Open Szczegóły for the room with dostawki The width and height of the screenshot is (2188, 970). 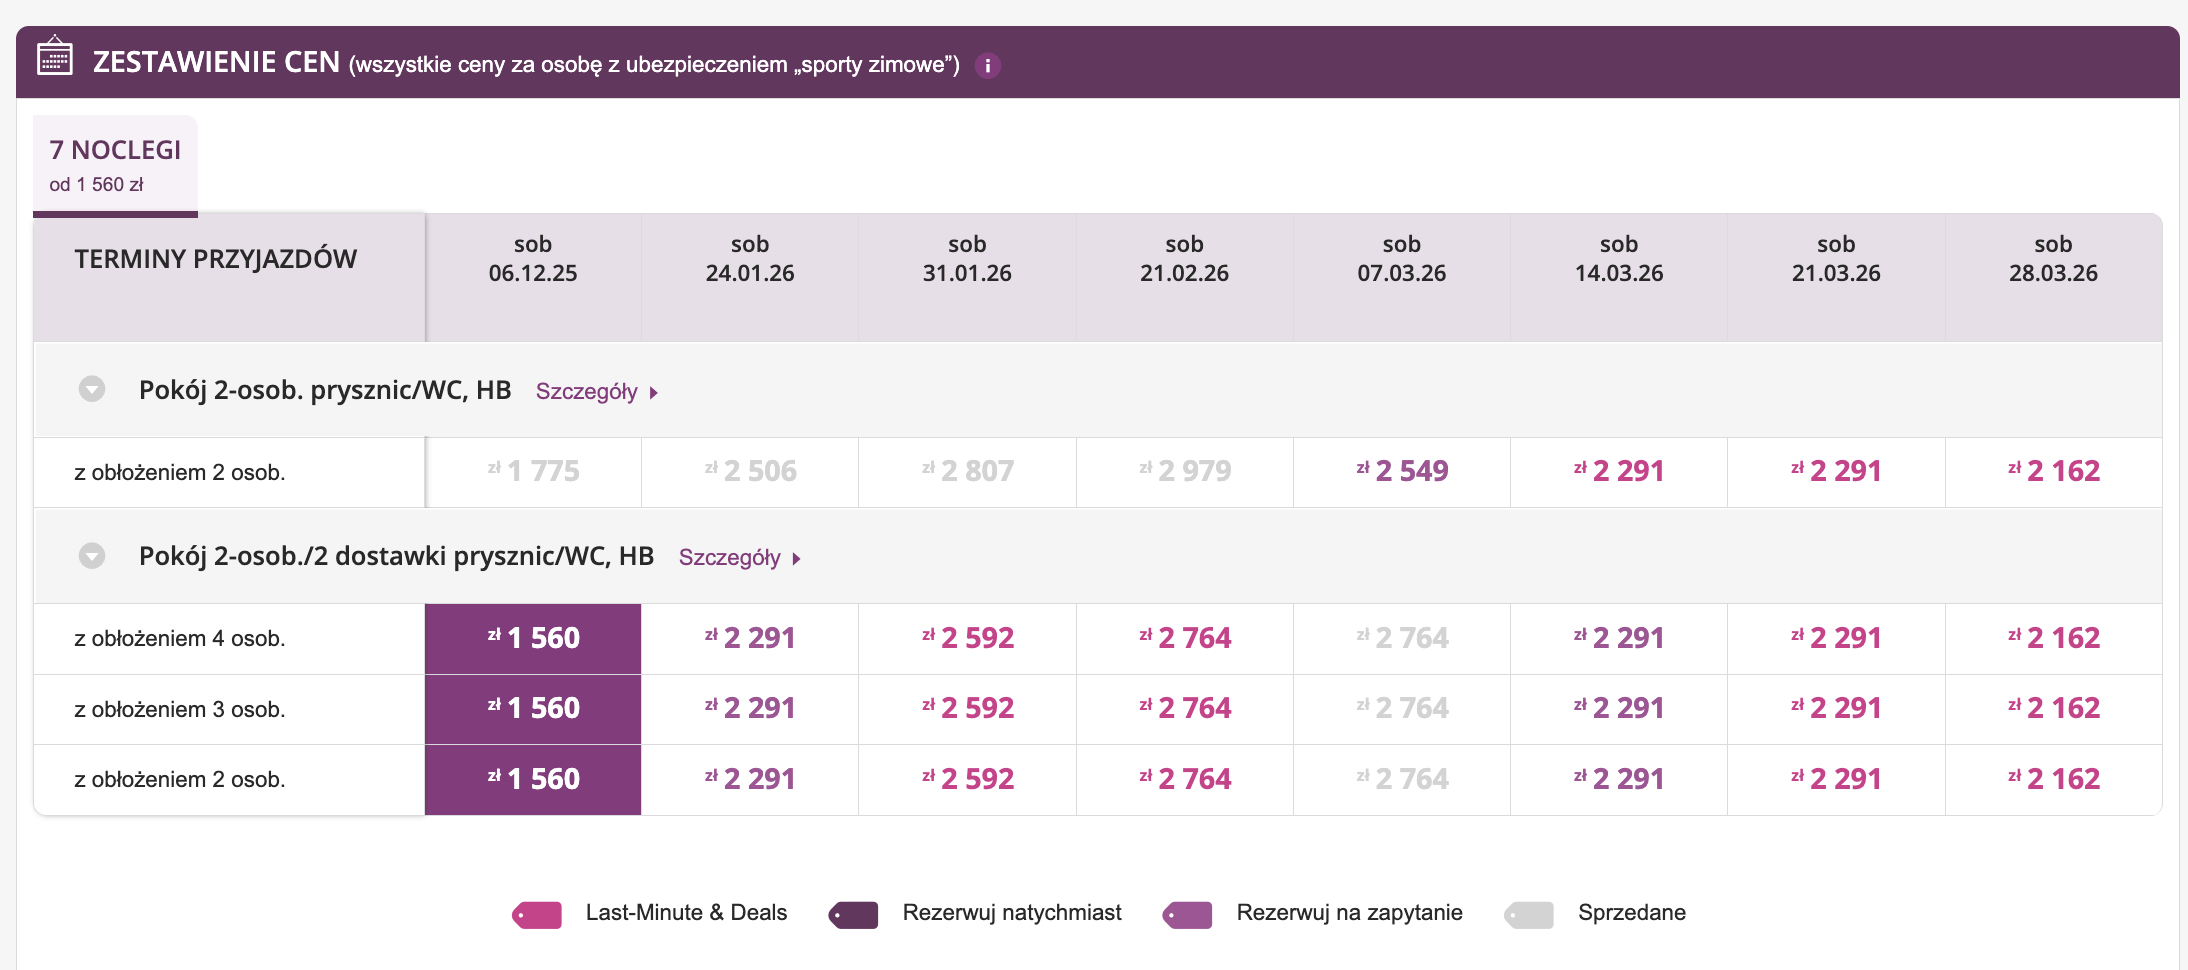pyautogui.click(x=729, y=558)
